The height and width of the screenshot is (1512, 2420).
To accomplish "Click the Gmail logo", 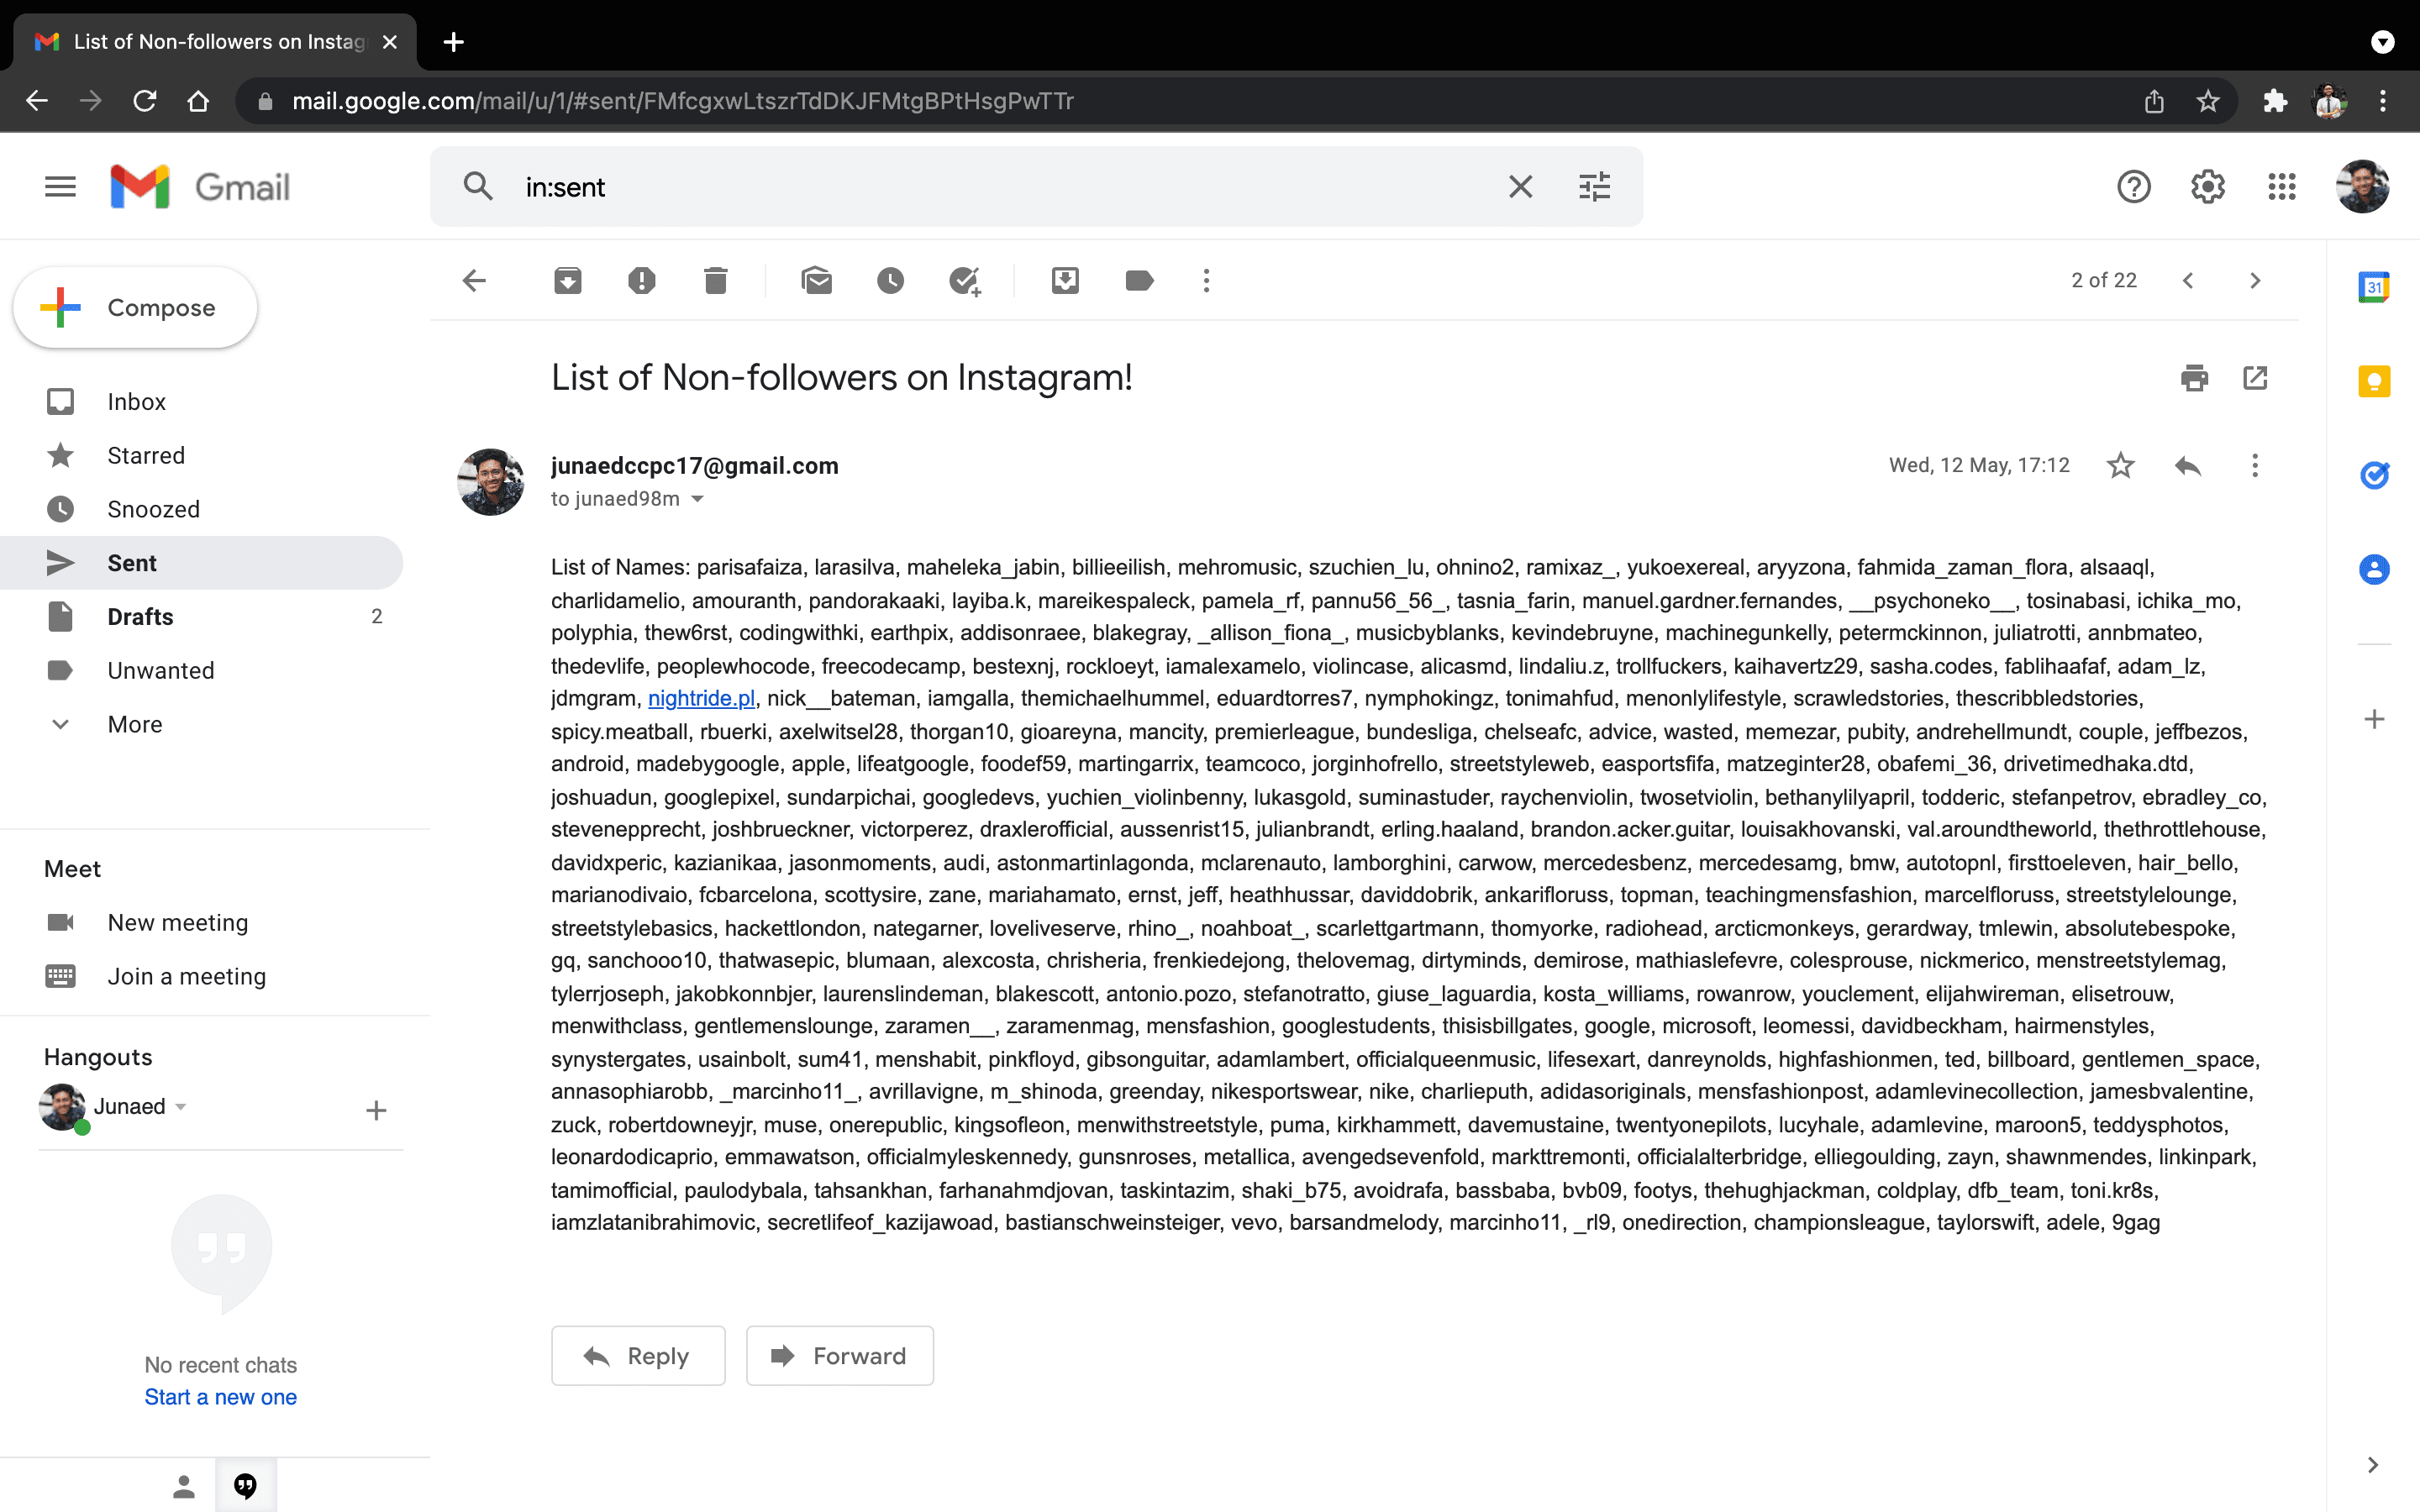I will point(200,186).
